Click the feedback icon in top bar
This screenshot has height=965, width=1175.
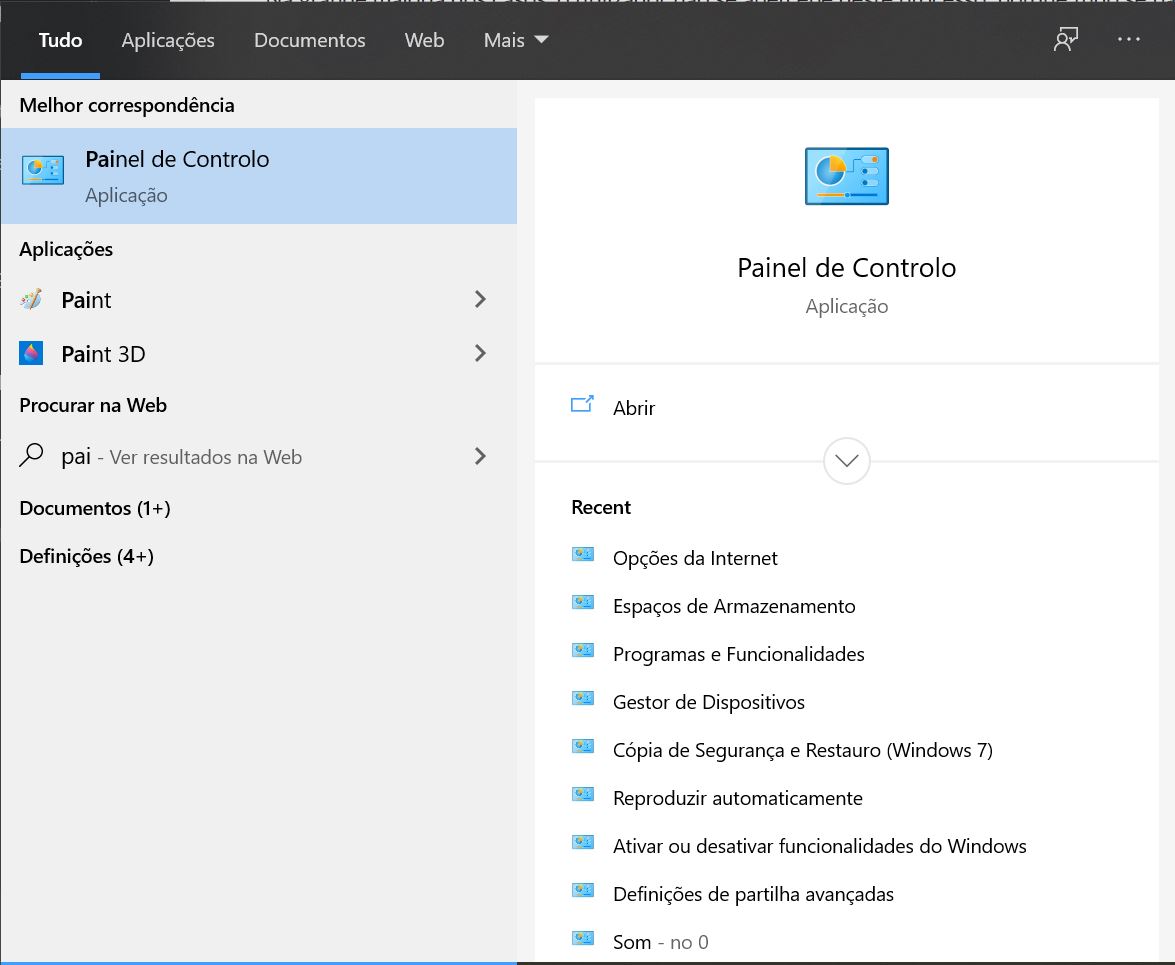click(x=1065, y=40)
